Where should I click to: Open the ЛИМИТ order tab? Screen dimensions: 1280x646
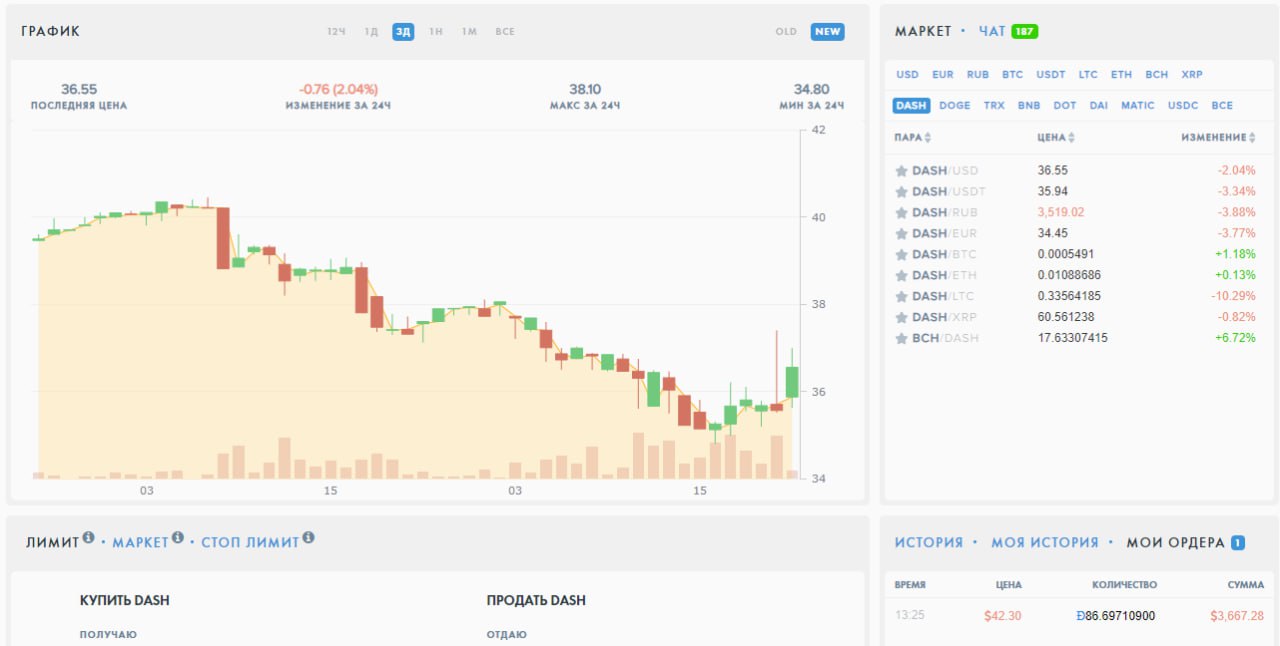pyautogui.click(x=52, y=543)
